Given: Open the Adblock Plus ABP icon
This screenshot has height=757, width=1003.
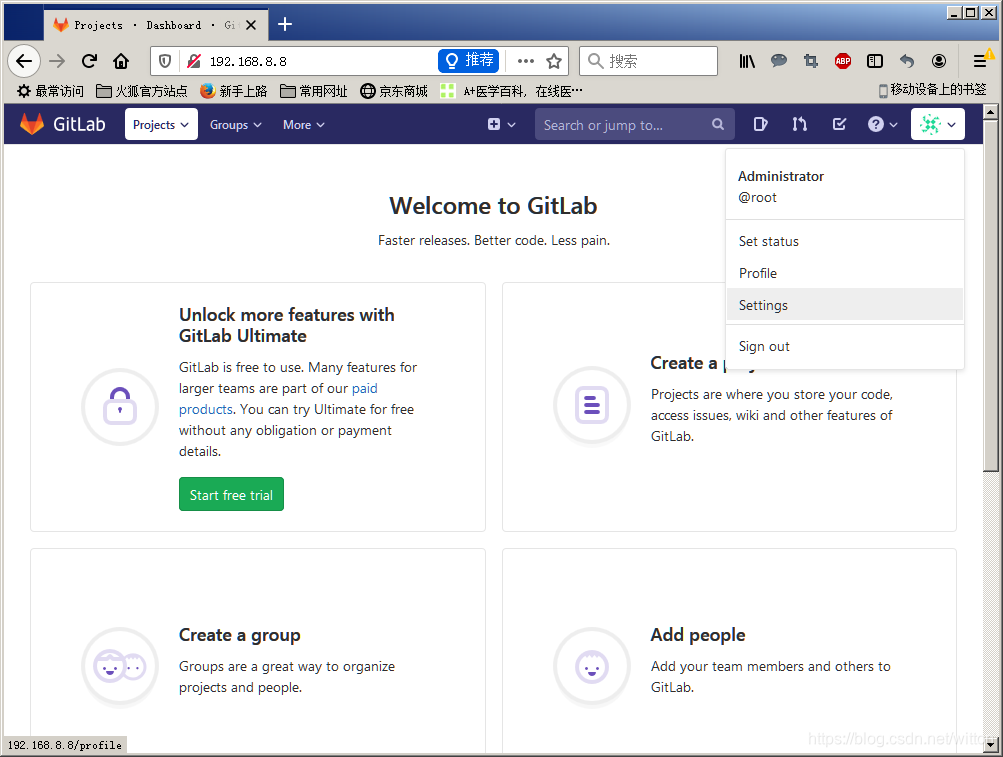Looking at the screenshot, I should pyautogui.click(x=843, y=61).
